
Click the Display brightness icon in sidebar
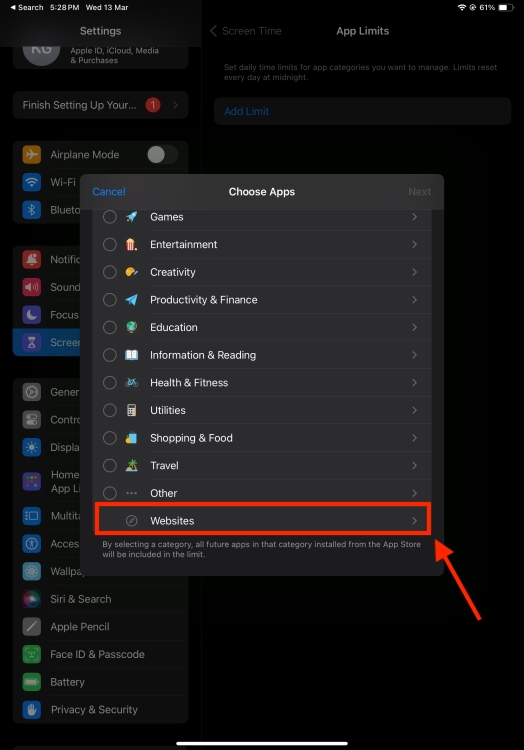[x=32, y=447]
